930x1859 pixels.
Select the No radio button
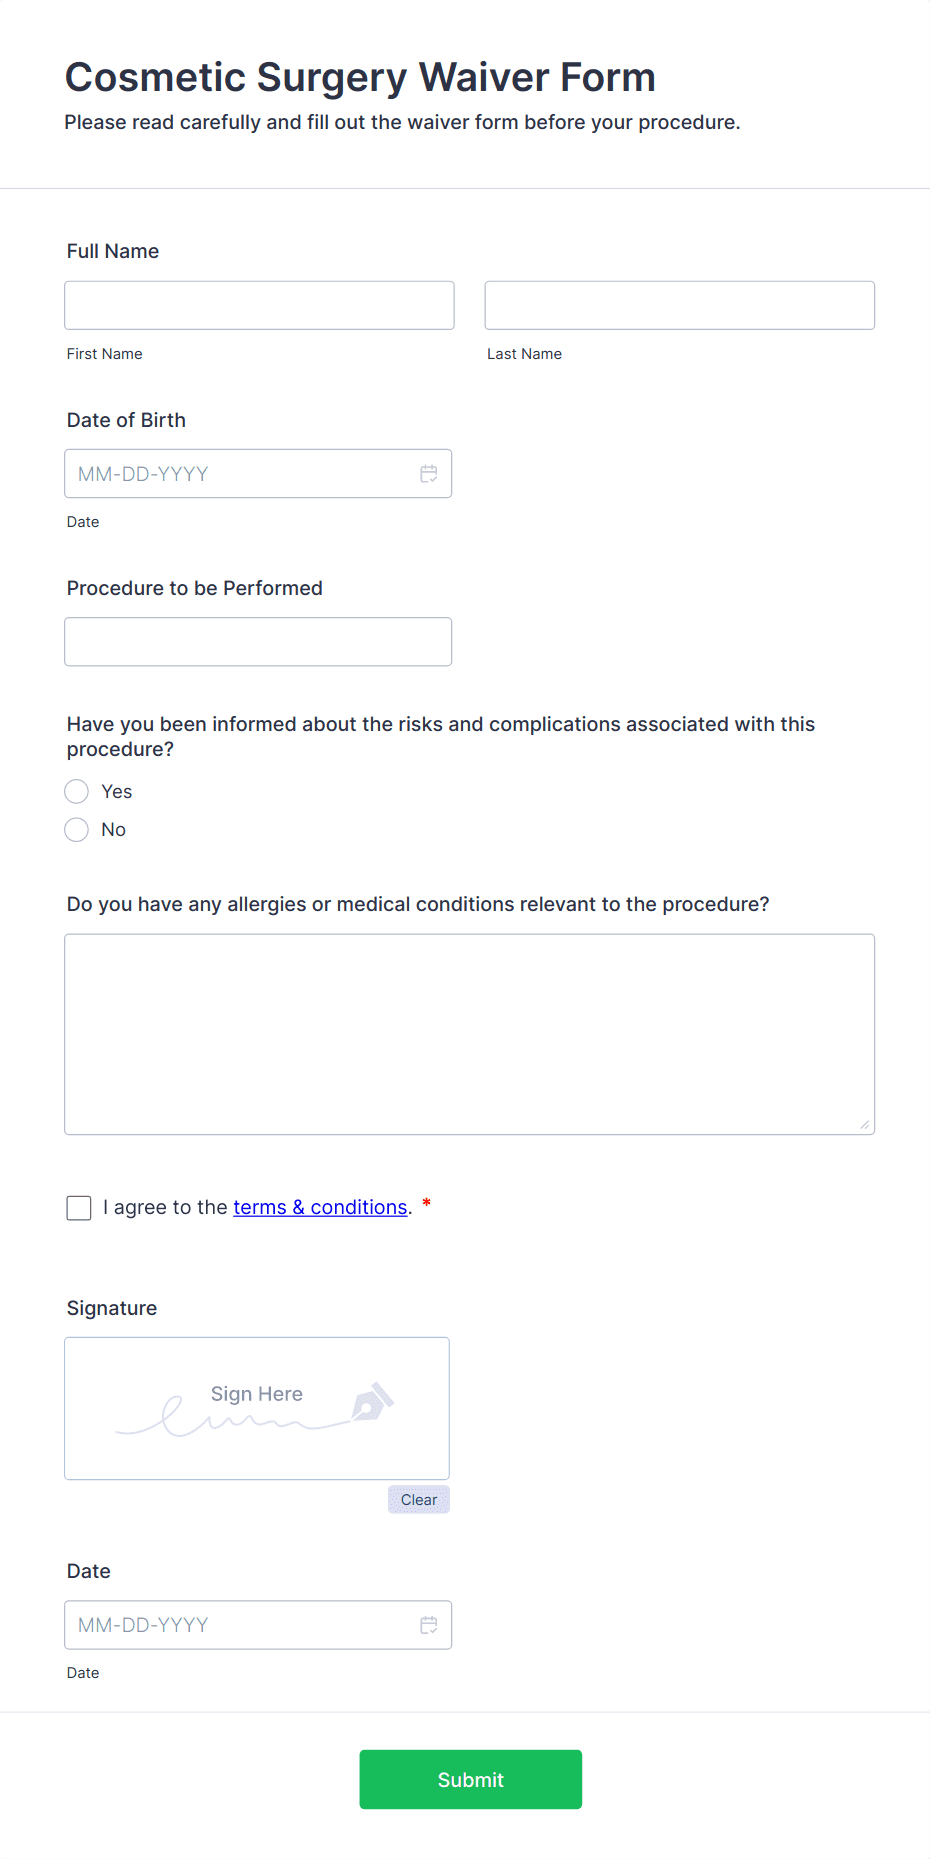click(77, 830)
